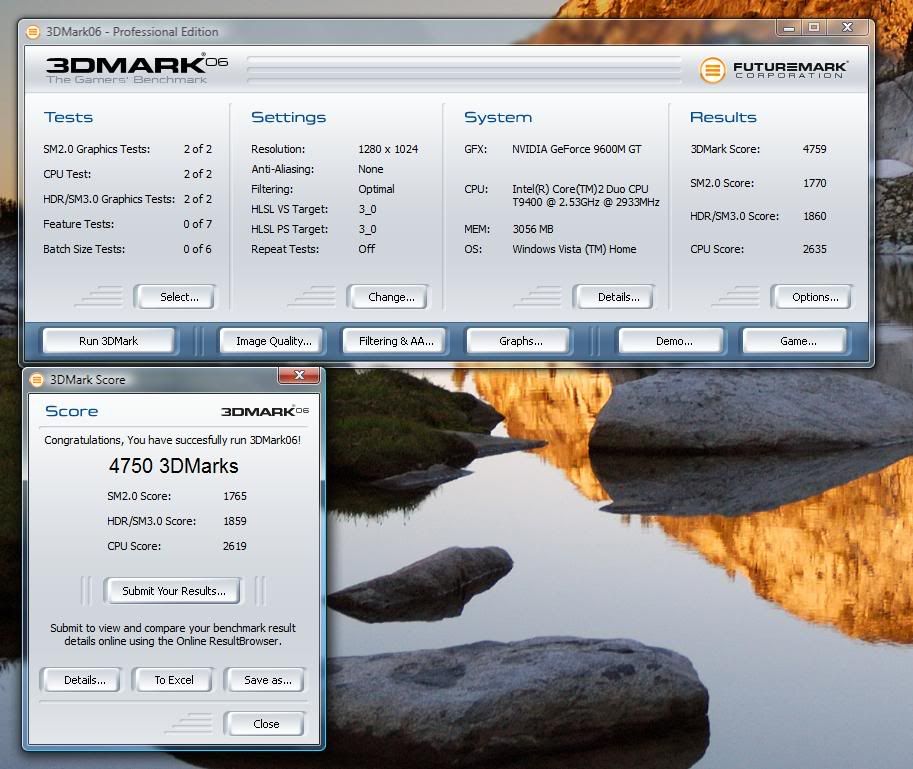The image size is (913, 769).
Task: Click the Close button in Score dialog
Action: click(265, 724)
